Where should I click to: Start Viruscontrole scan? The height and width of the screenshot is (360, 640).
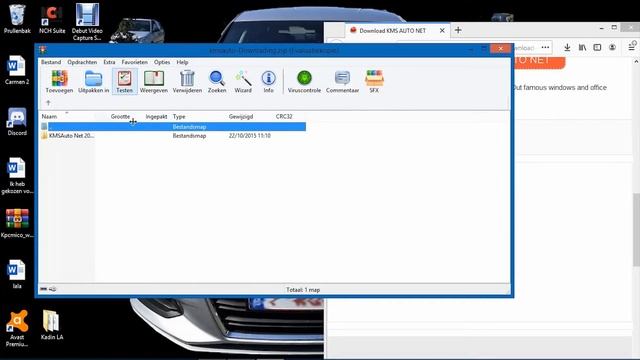point(304,81)
